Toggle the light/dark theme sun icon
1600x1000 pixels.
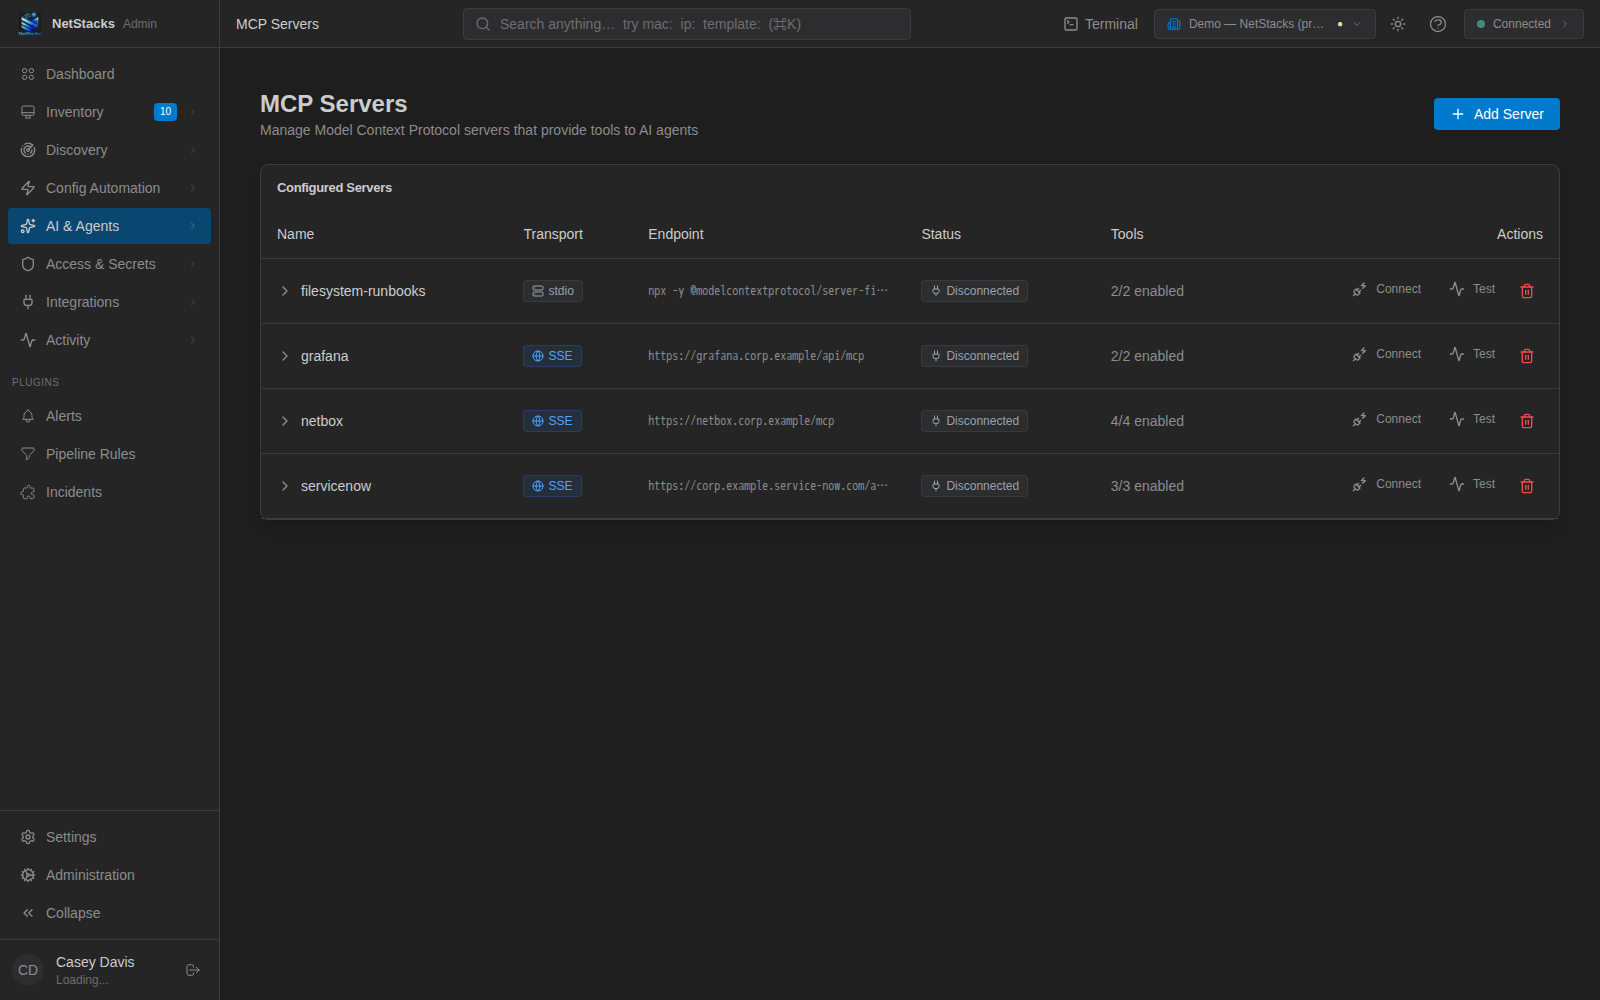click(1398, 24)
